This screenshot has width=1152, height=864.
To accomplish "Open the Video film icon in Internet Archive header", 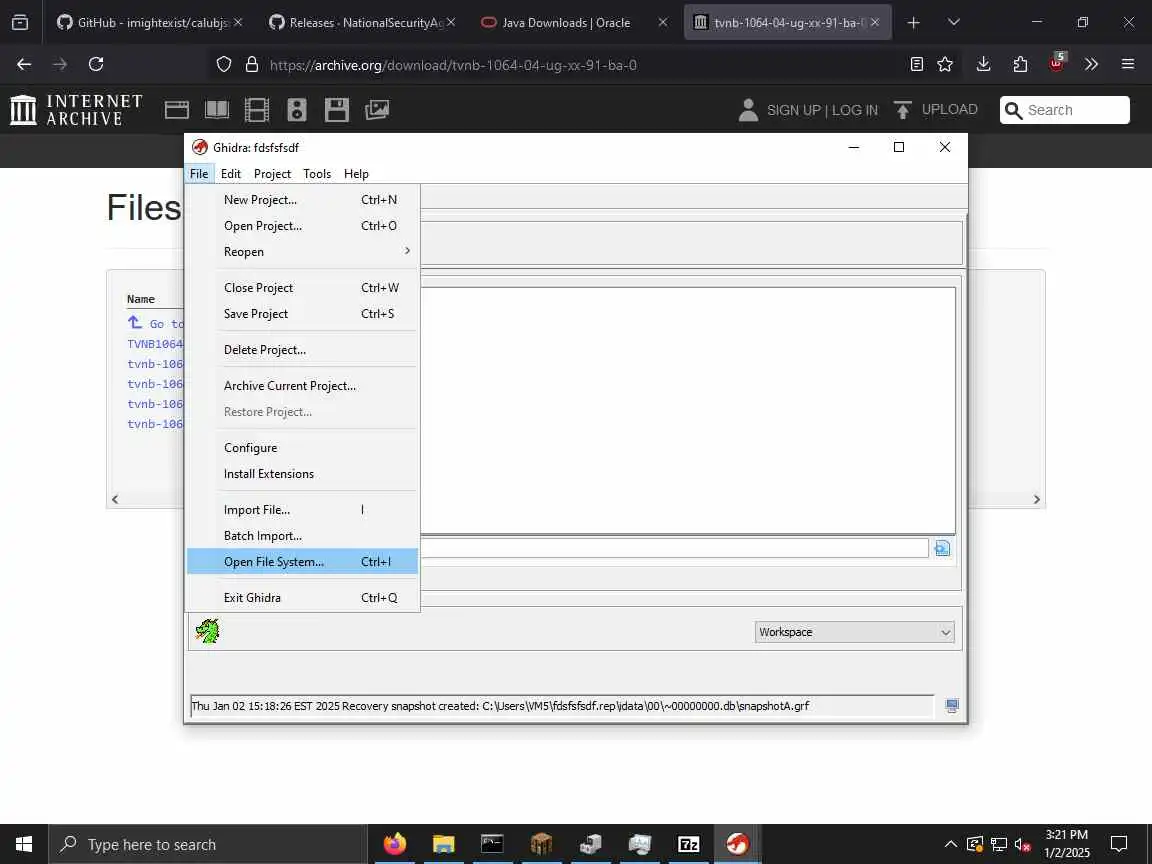I will tap(256, 110).
